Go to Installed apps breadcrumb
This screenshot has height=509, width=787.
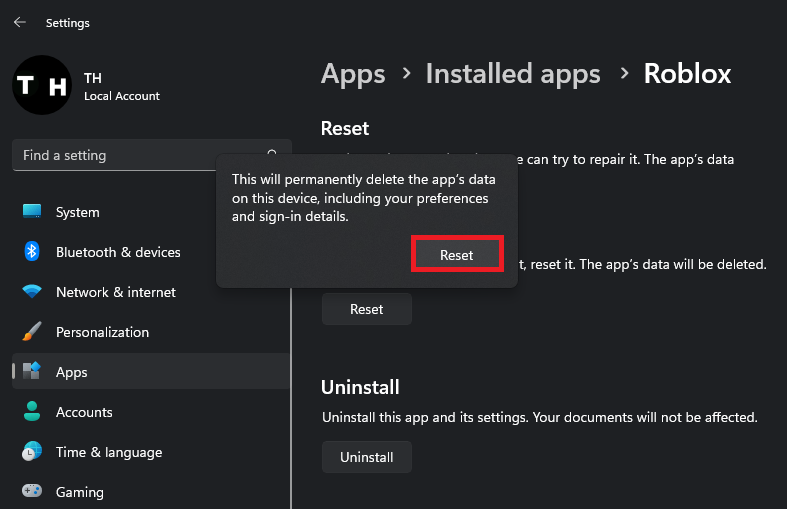513,73
